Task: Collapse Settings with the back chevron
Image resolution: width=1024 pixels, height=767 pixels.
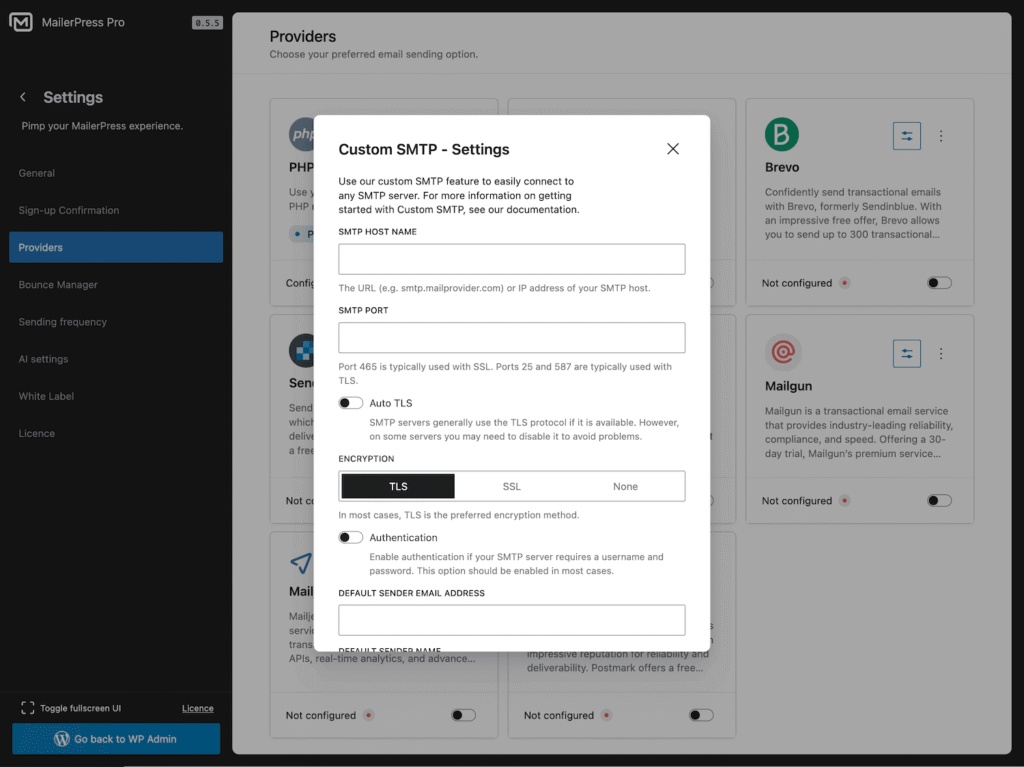Action: click(x=23, y=97)
